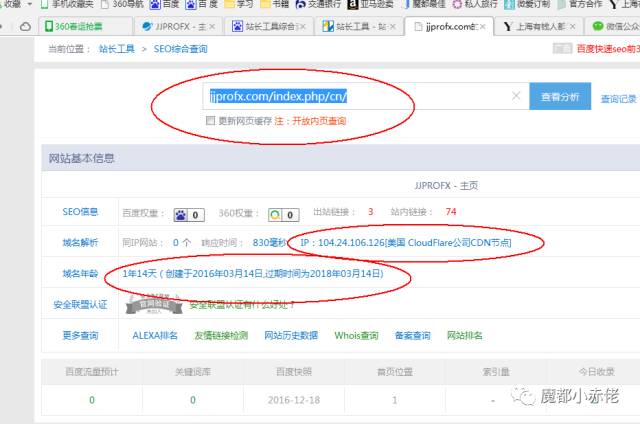Open the 网站排名 link
Viewport: 640px width, 424px height.
[x=464, y=335]
